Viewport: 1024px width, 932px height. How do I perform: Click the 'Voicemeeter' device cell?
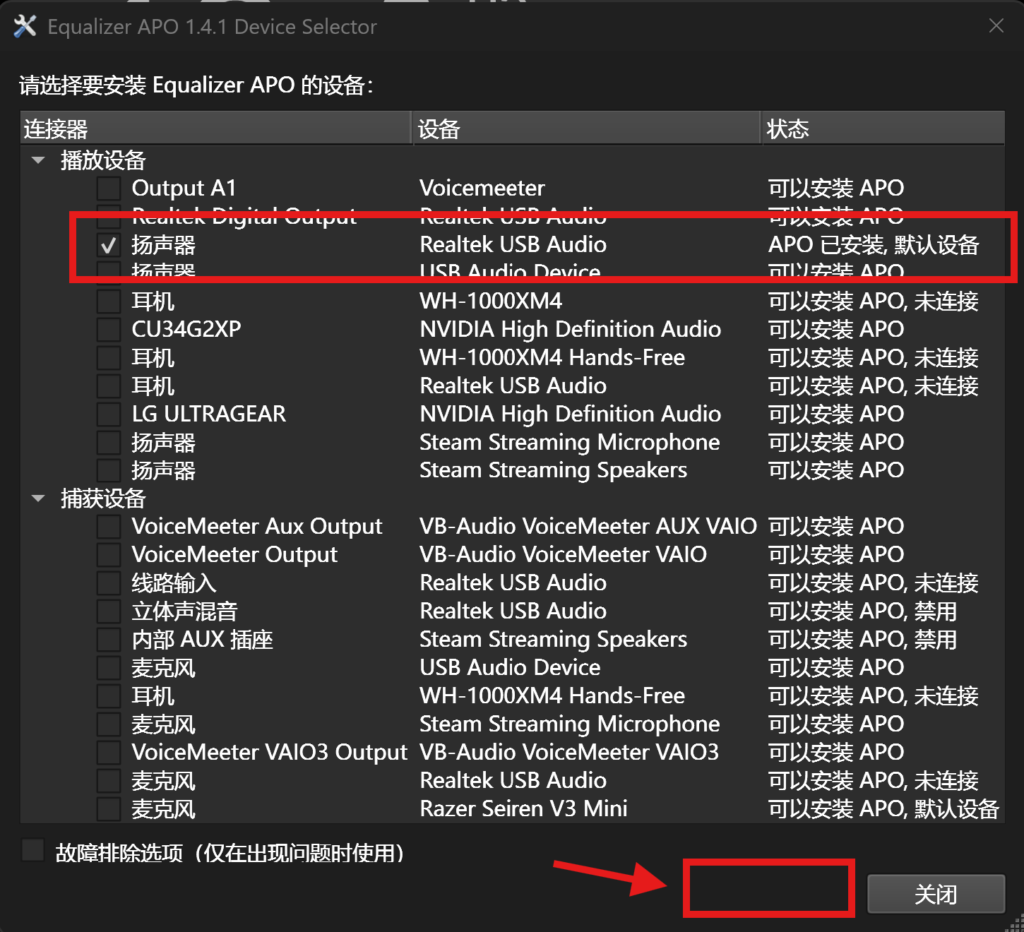pos(482,188)
